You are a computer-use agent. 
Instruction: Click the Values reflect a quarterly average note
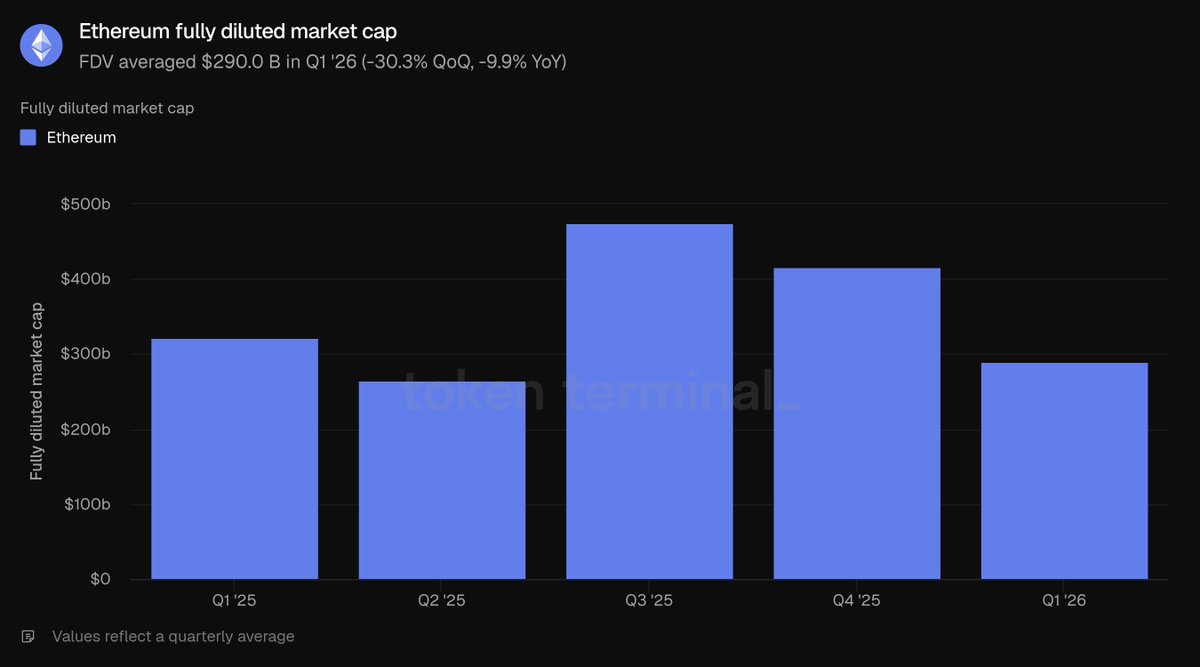(173, 636)
